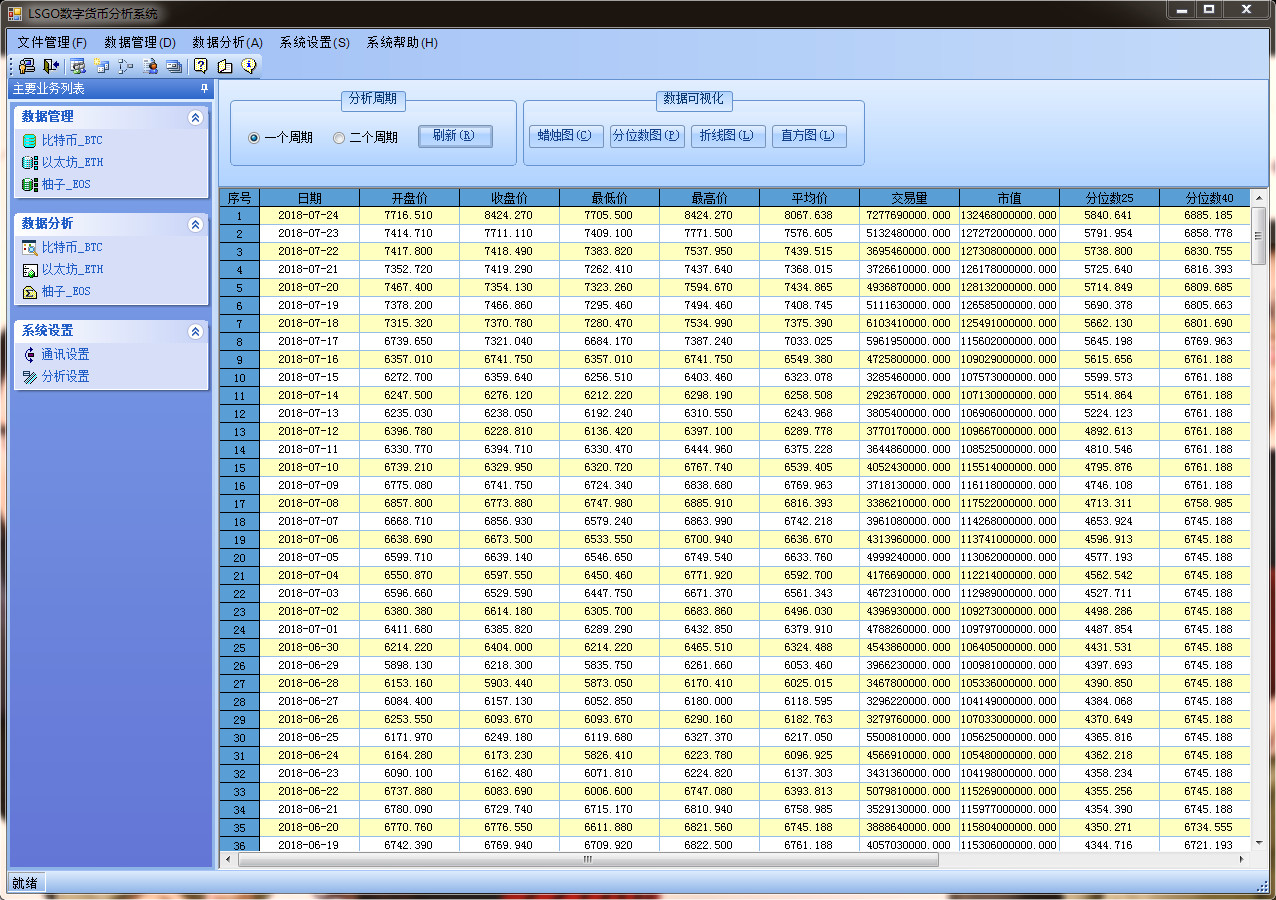Click the 通讯设置 icon

[x=29, y=354]
